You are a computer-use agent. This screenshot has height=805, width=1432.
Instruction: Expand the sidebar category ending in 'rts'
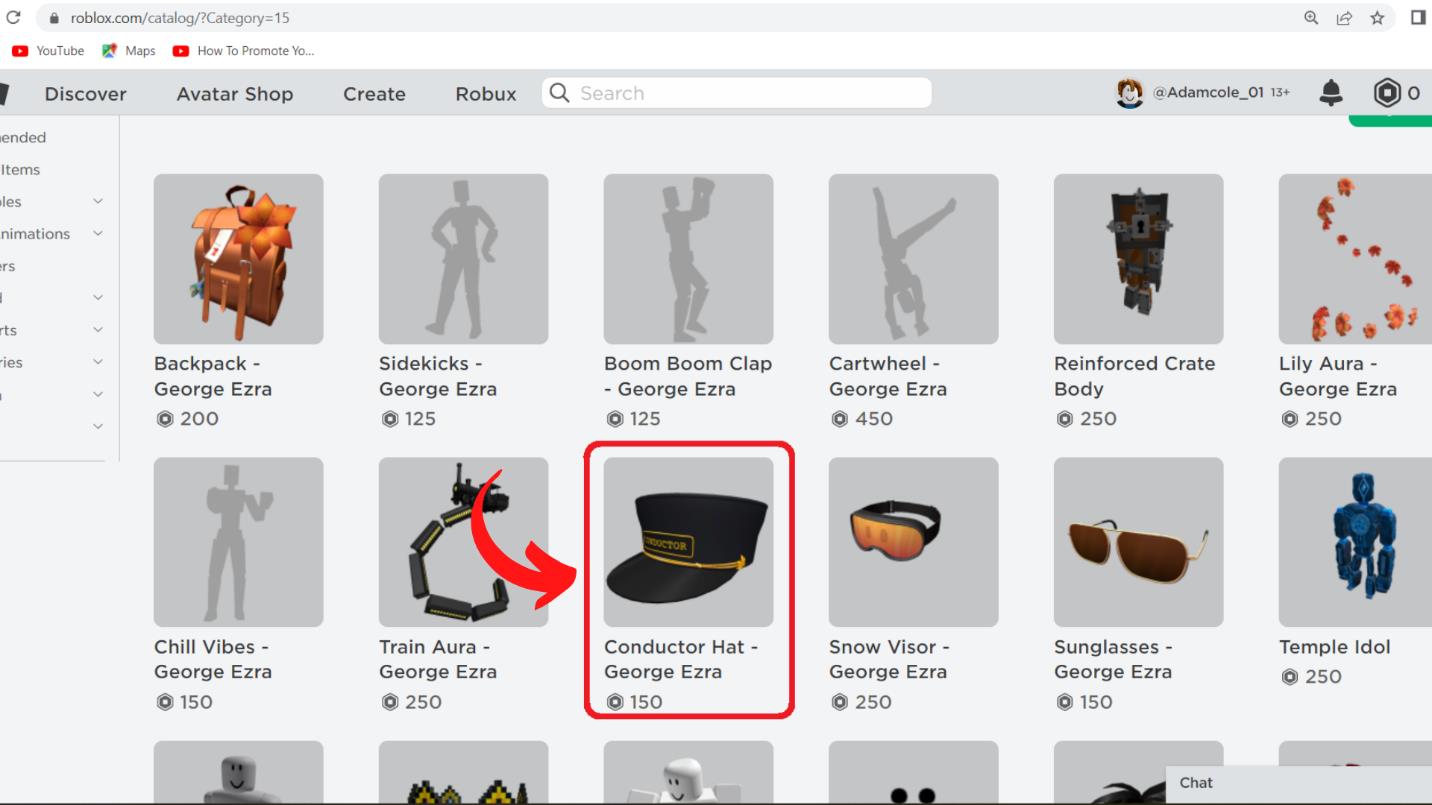[x=98, y=329]
